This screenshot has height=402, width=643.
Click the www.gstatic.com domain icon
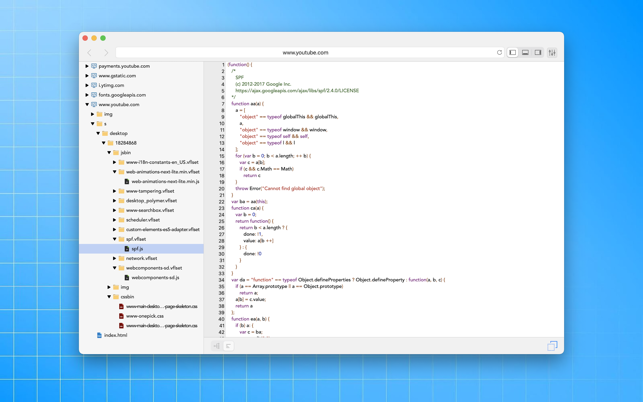click(x=94, y=75)
